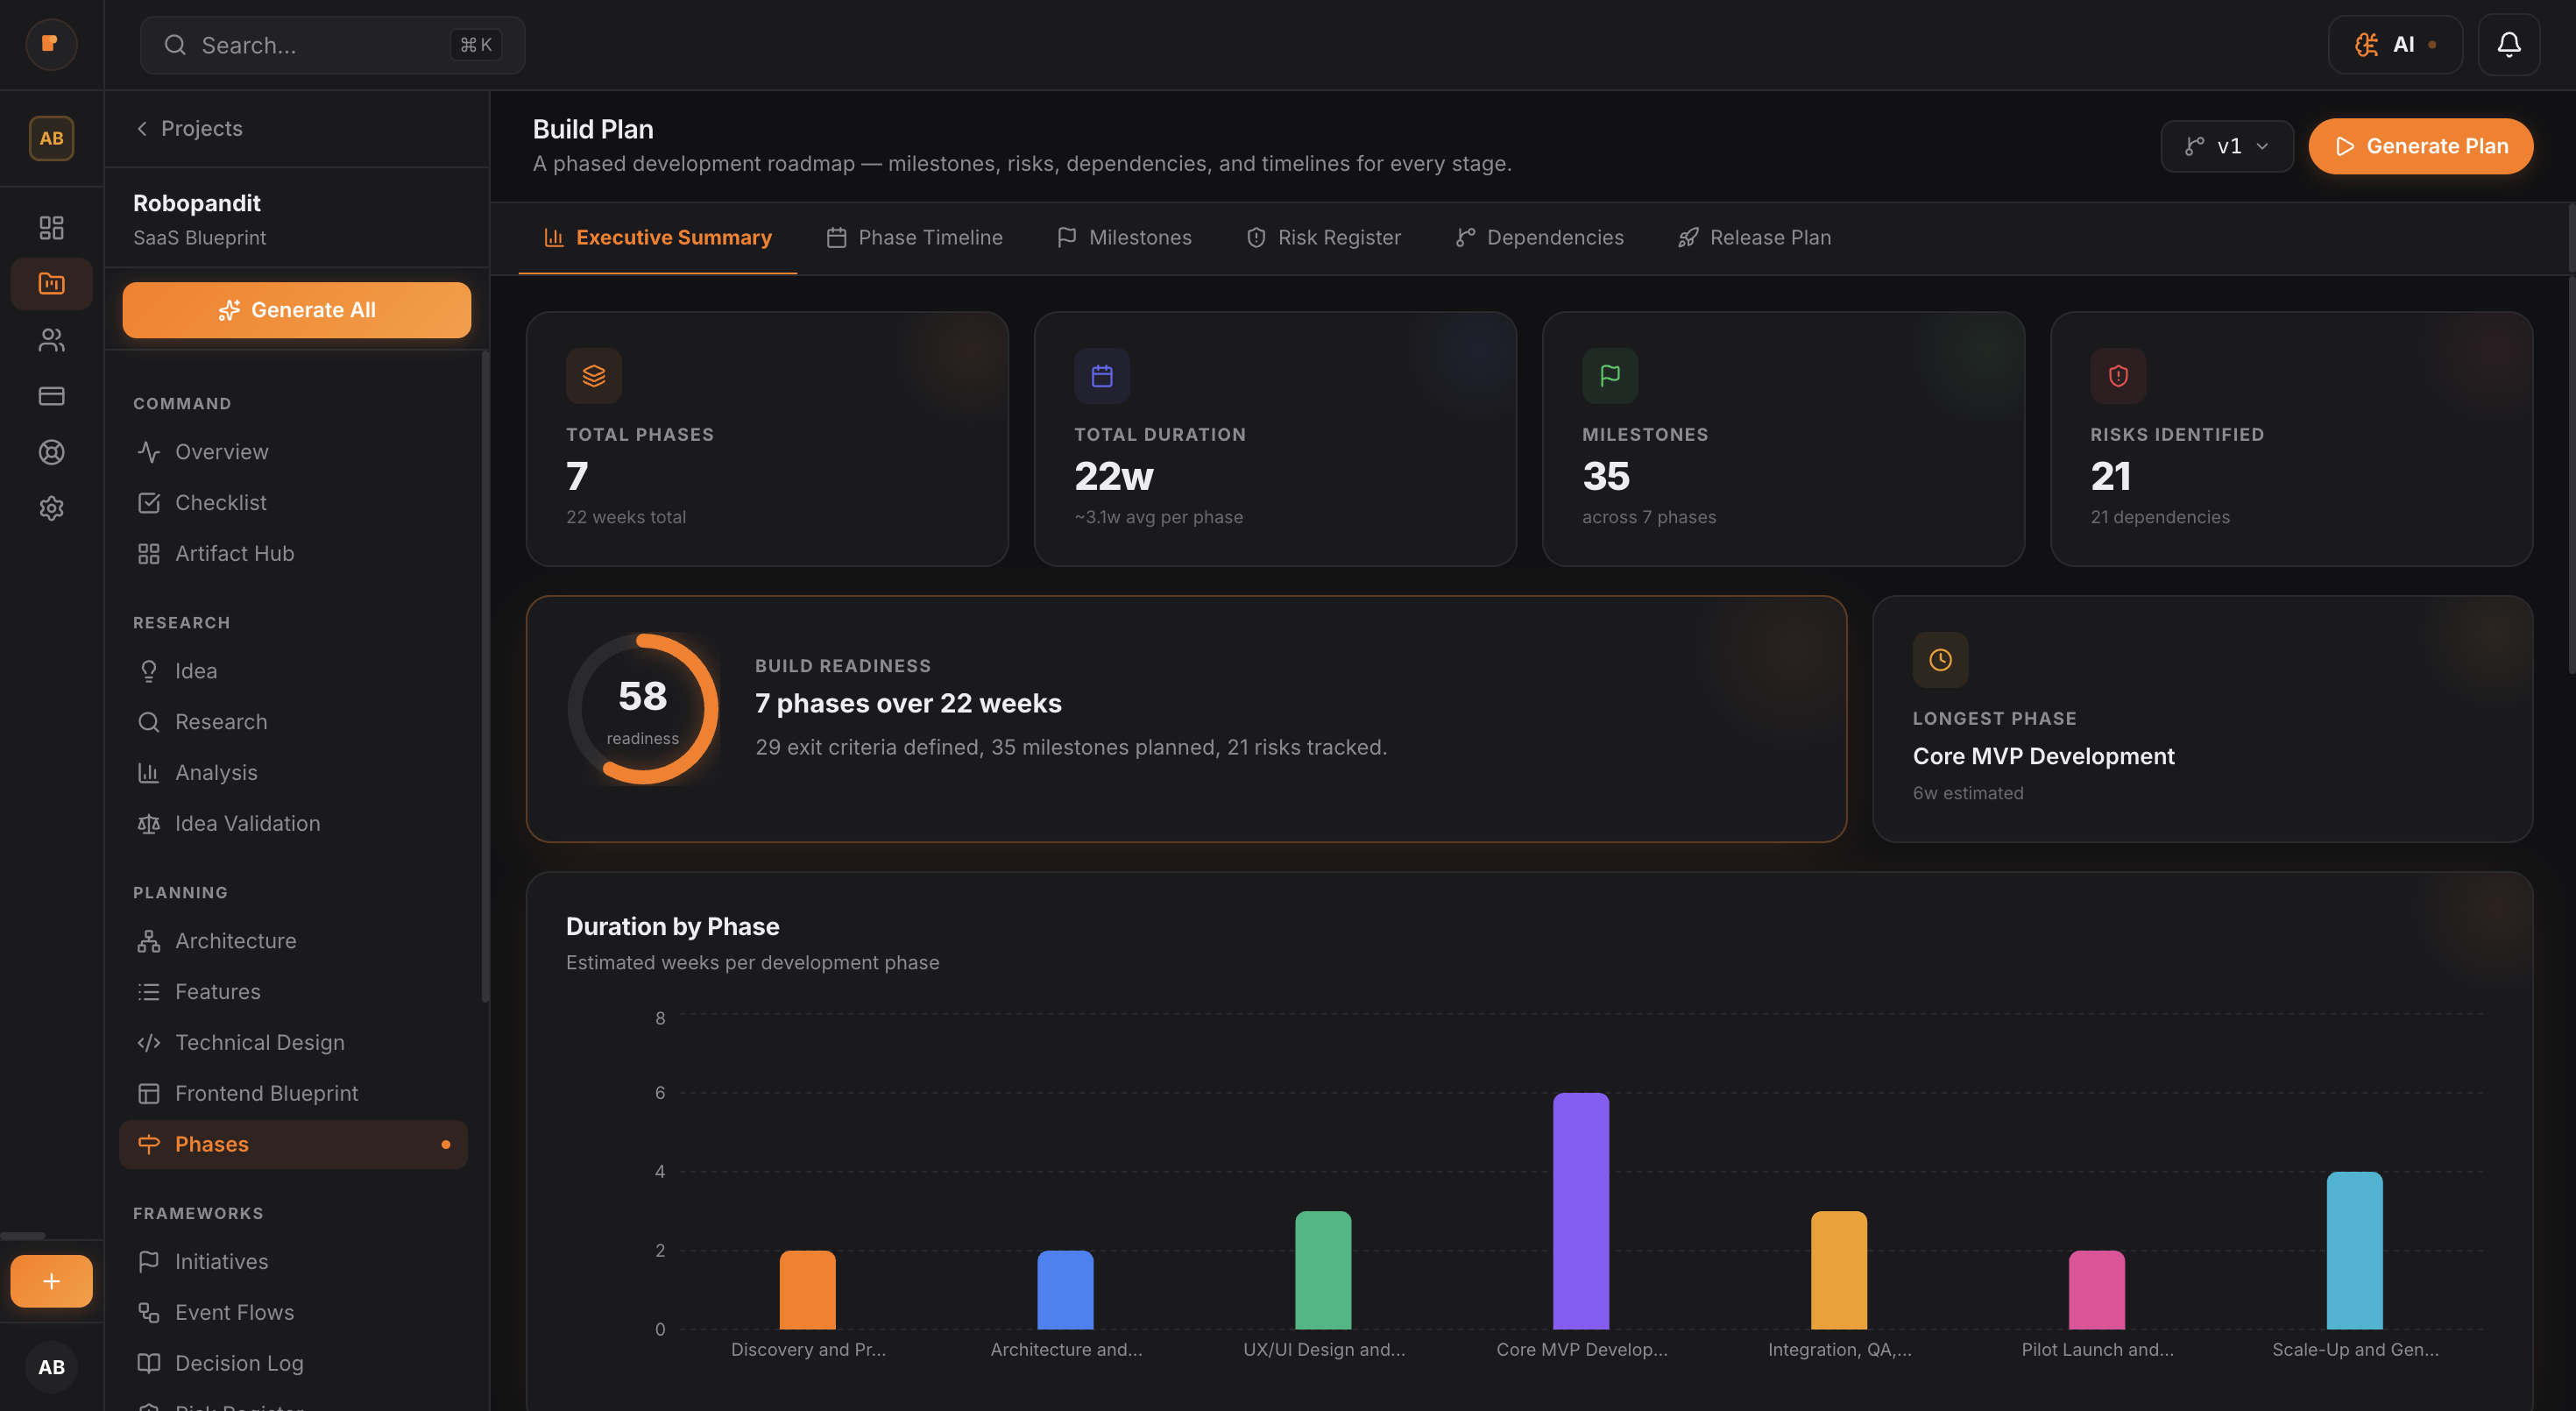Click the Generate All button
The image size is (2576, 1411).
[x=296, y=310]
